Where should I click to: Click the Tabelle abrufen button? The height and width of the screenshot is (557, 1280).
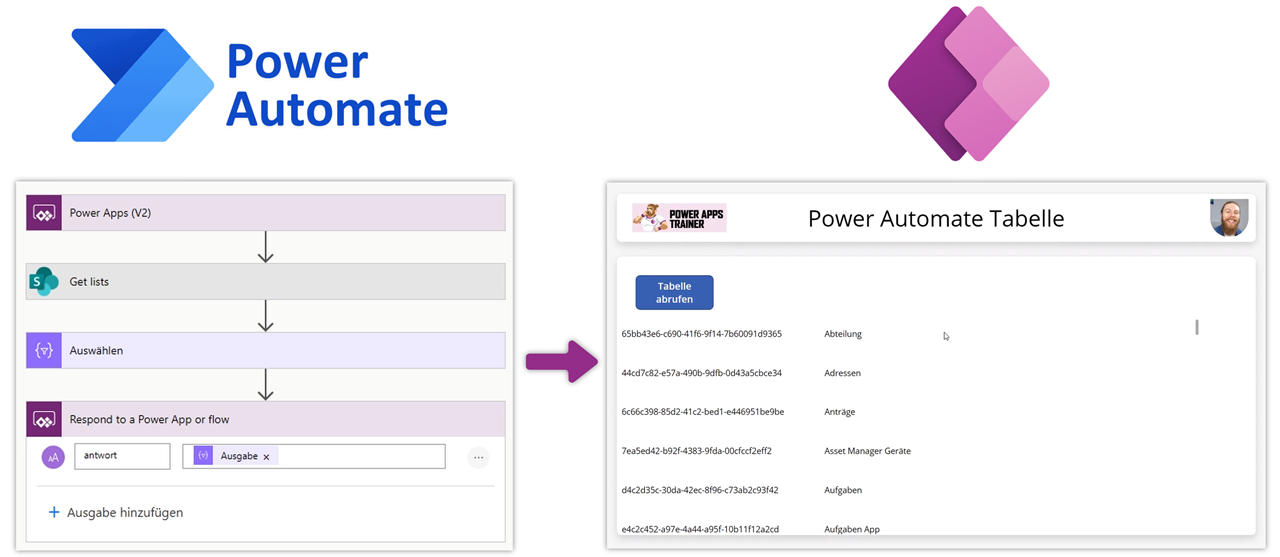tap(674, 292)
